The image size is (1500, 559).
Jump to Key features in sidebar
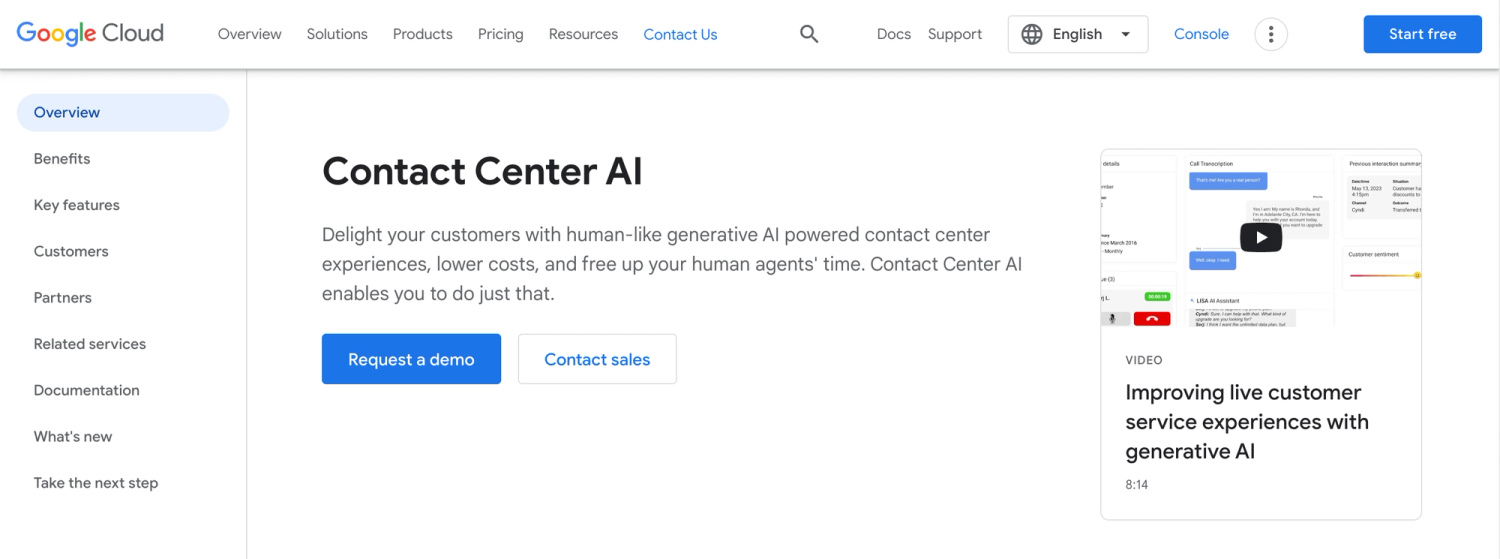tap(77, 205)
